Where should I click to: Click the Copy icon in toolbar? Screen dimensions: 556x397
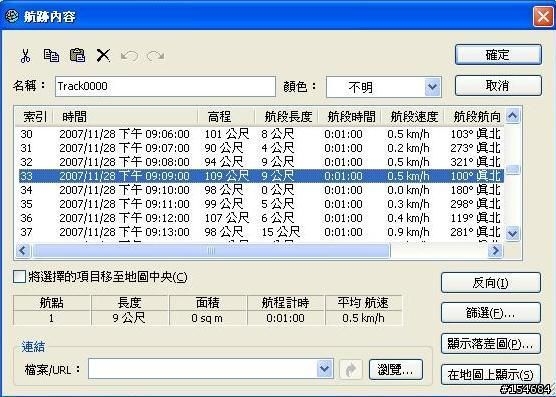(51, 56)
